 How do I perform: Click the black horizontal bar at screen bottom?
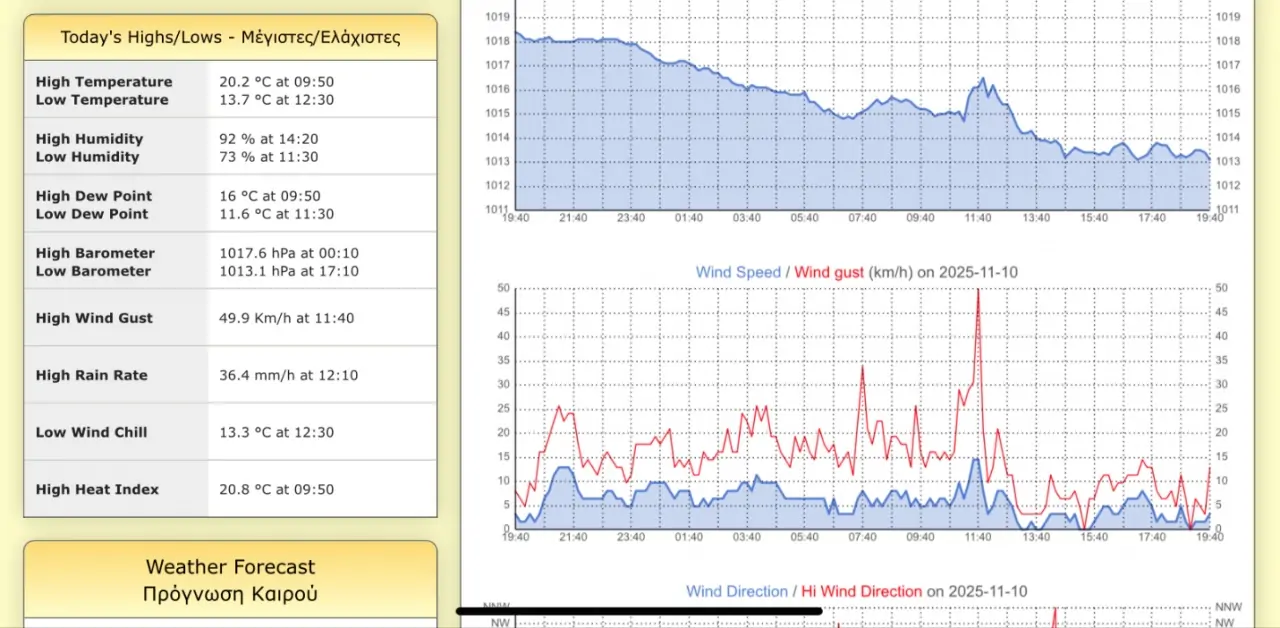[x=639, y=611]
